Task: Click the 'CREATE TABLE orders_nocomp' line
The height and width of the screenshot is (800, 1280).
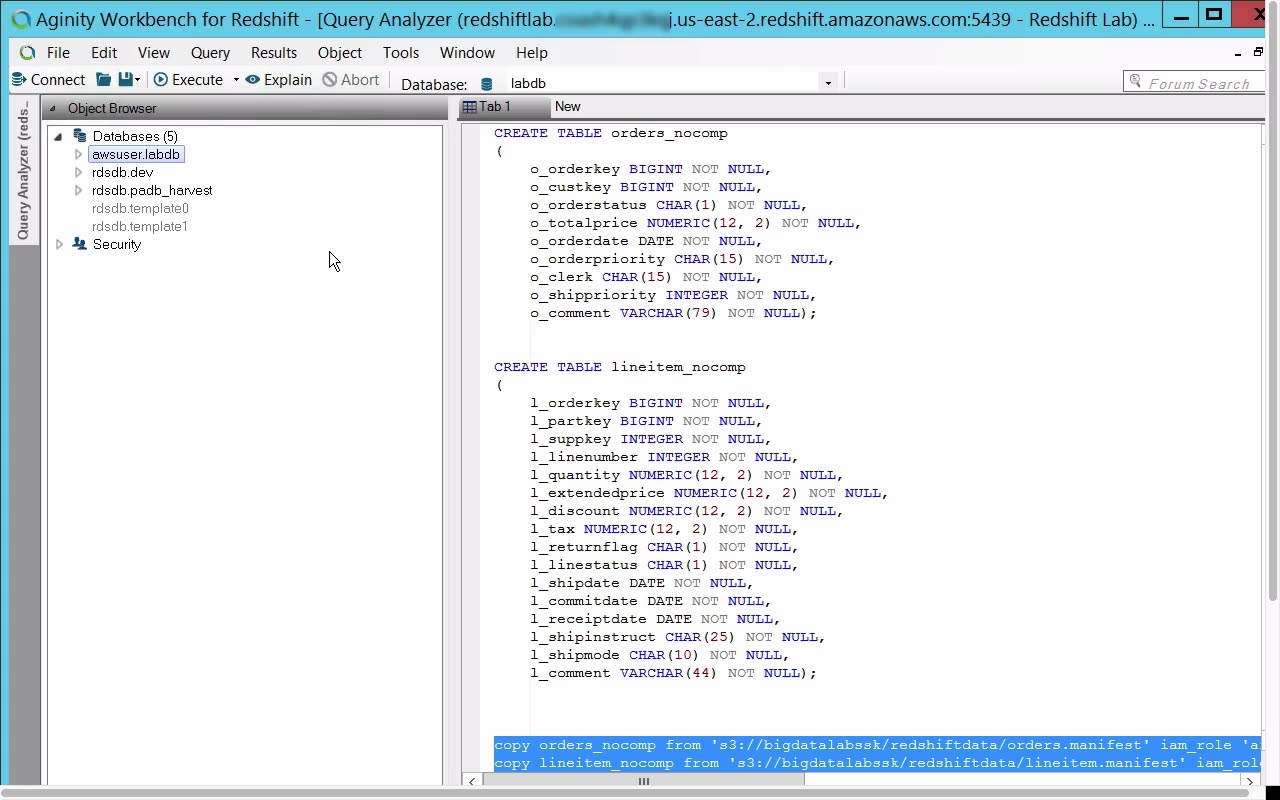Action: pyautogui.click(x=611, y=133)
